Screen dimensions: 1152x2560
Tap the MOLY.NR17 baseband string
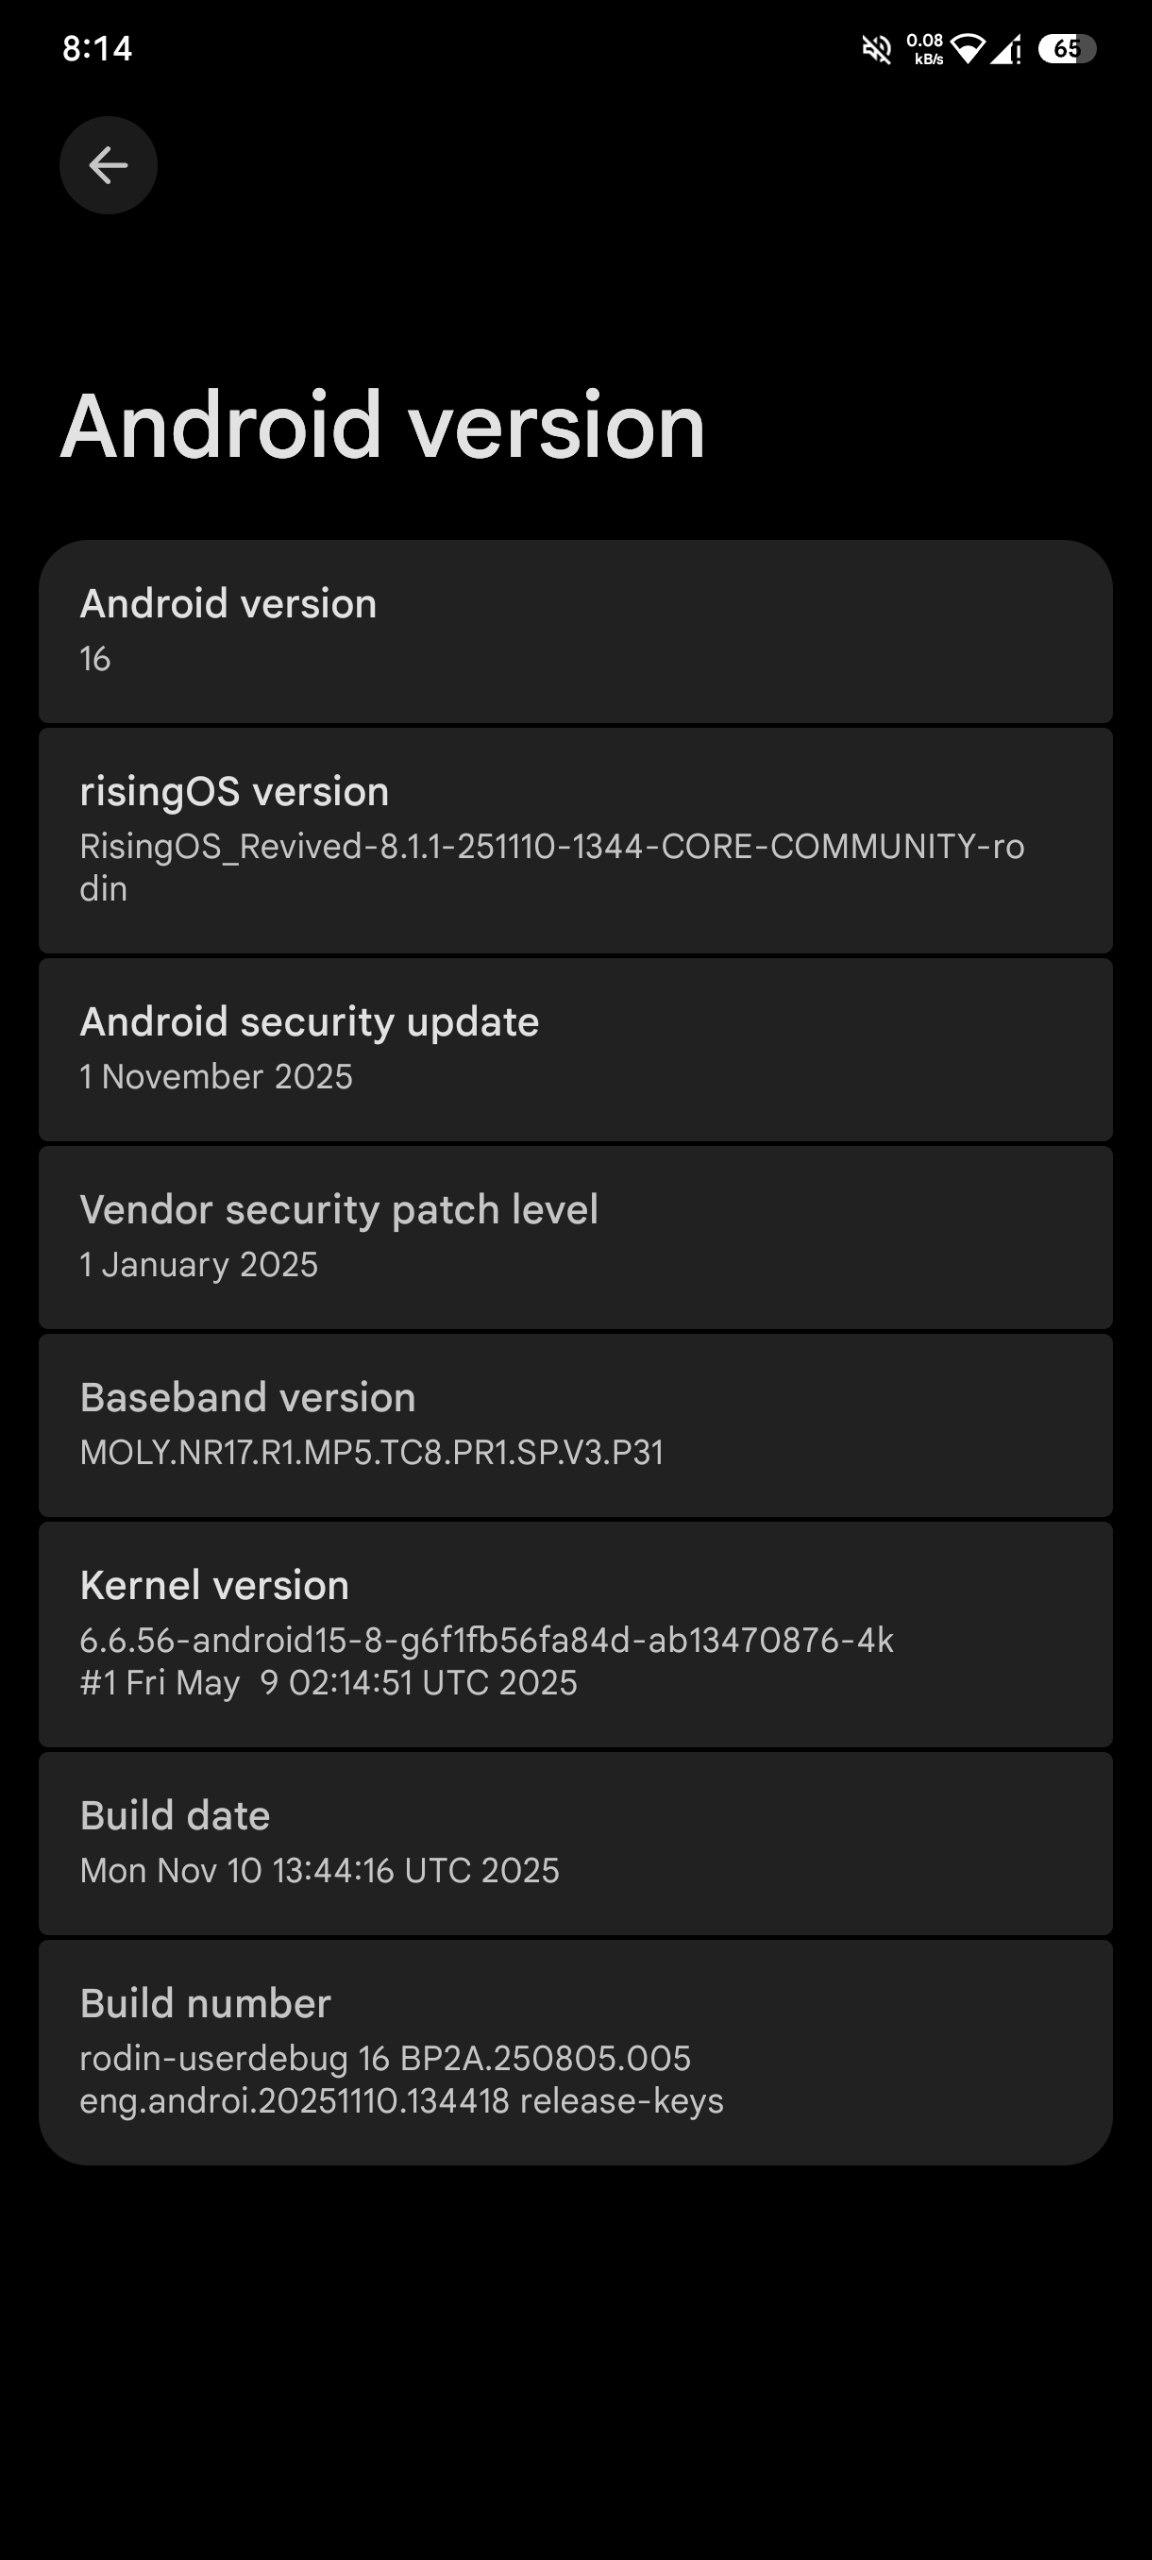tap(371, 1452)
